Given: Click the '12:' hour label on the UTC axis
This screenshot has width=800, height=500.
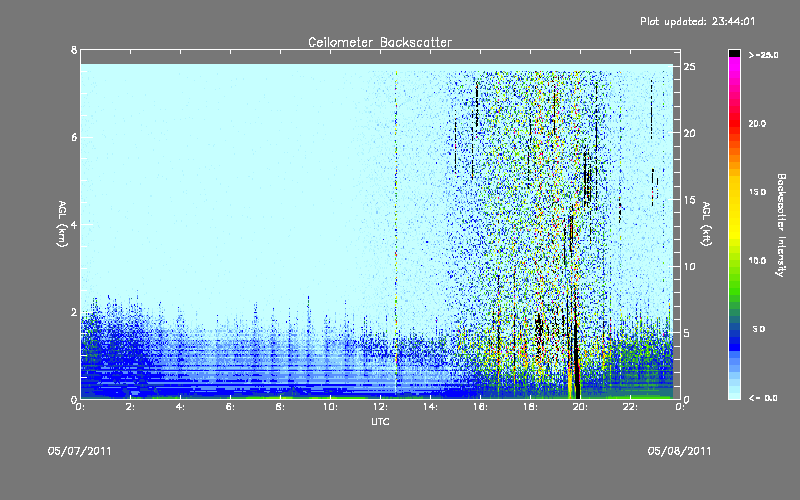Looking at the screenshot, I should pyautogui.click(x=380, y=407).
